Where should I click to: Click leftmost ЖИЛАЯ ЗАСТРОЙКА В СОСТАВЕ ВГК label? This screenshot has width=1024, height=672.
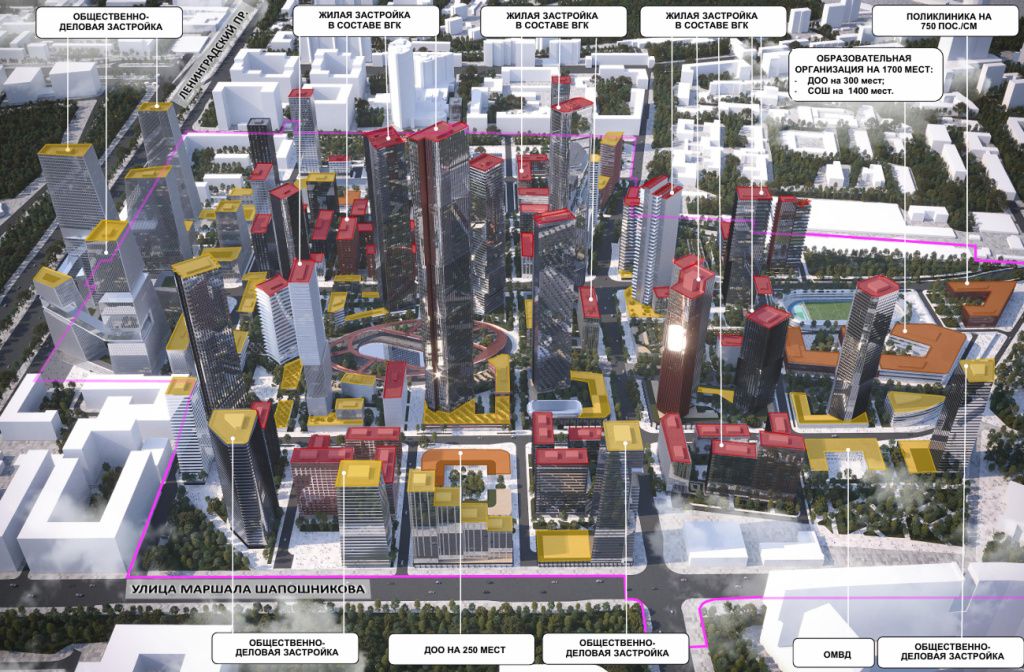coord(351,23)
